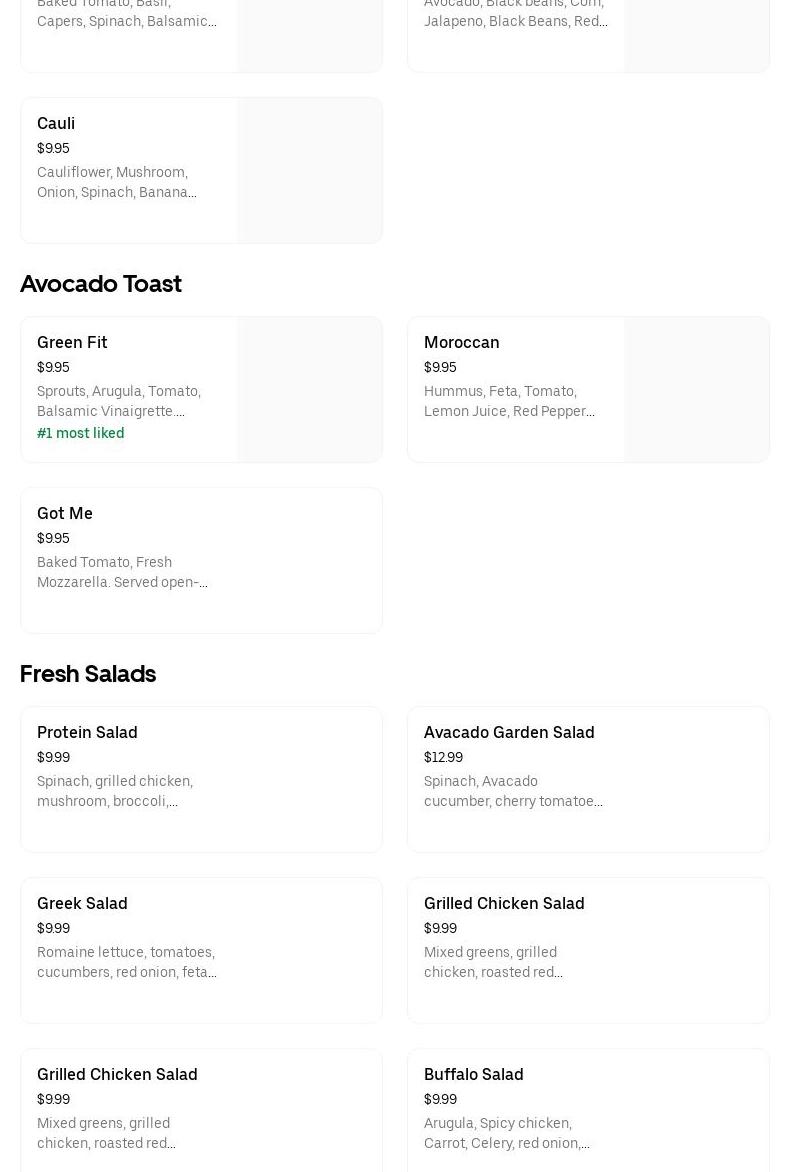Click the '#1 most liked' label
The width and height of the screenshot is (804, 1172).
81,433
